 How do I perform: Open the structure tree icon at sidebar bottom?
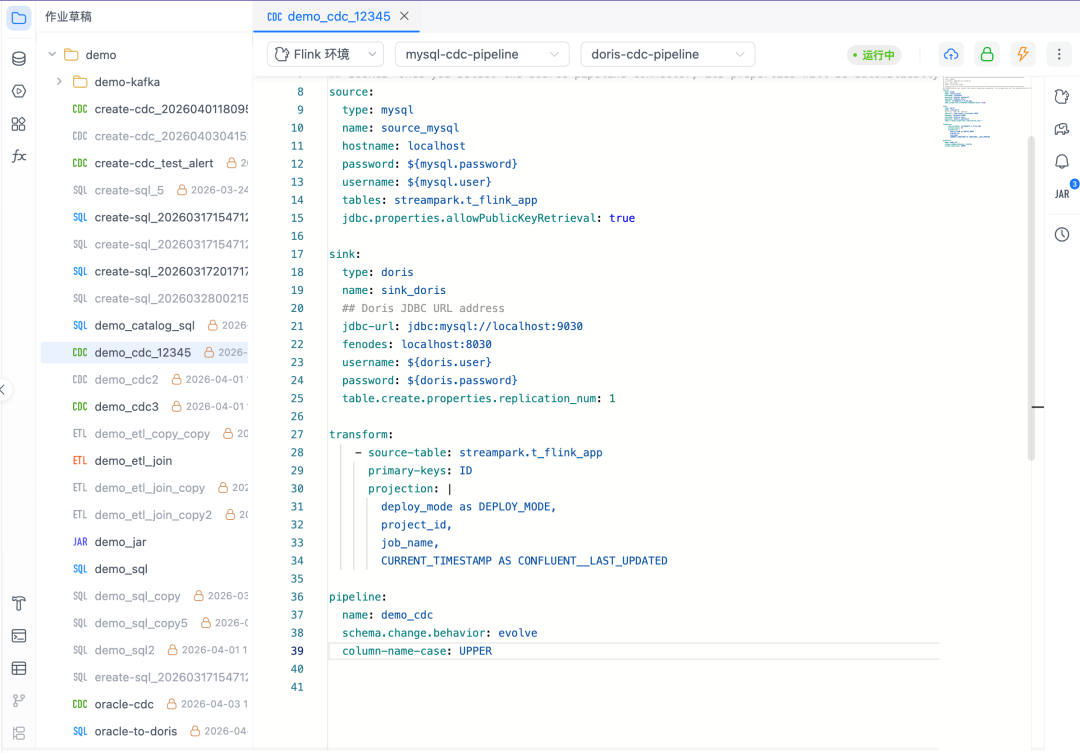[19, 733]
